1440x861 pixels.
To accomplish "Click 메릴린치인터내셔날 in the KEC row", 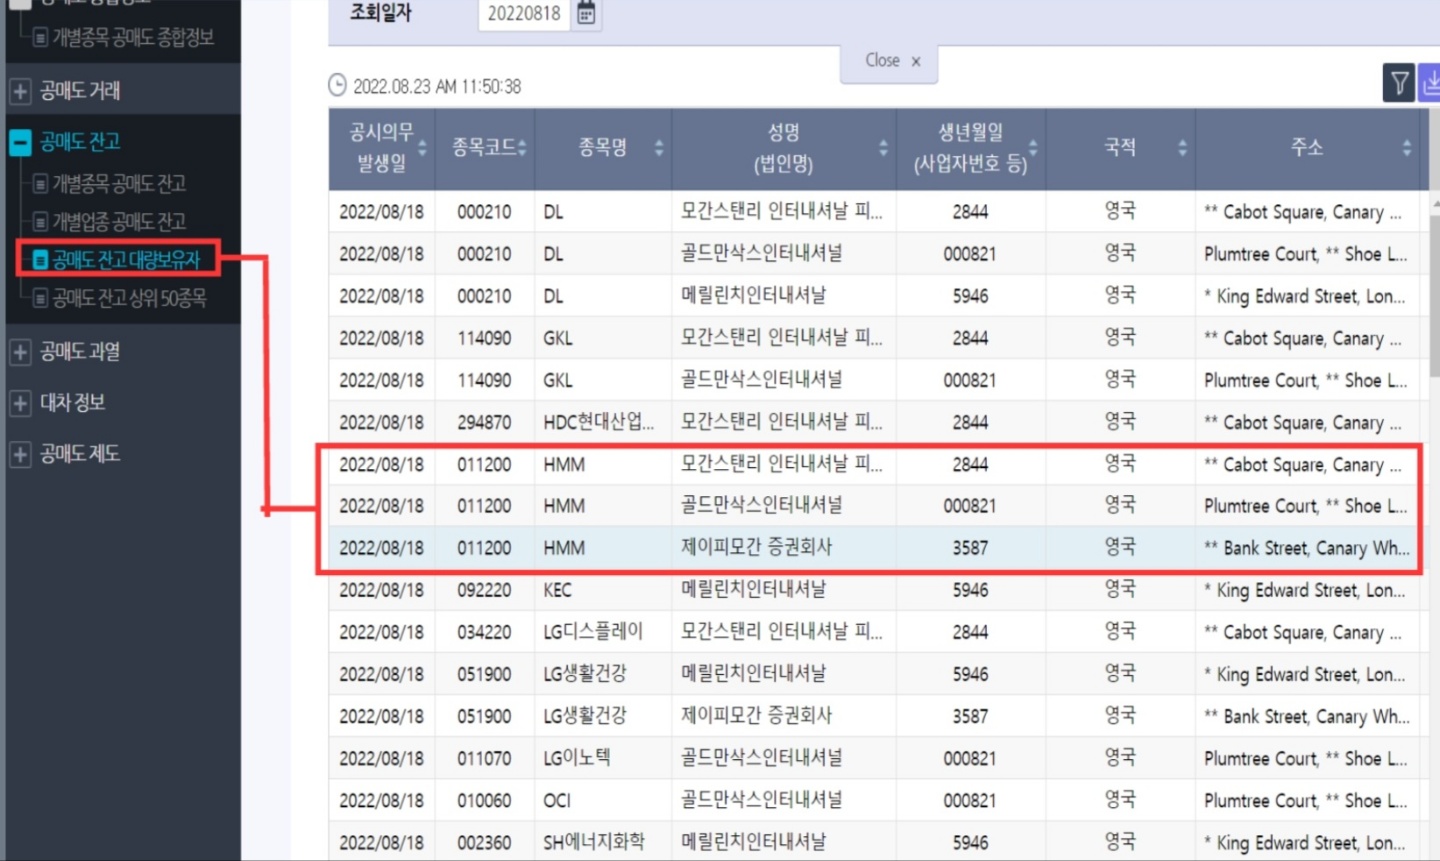I will tap(753, 590).
